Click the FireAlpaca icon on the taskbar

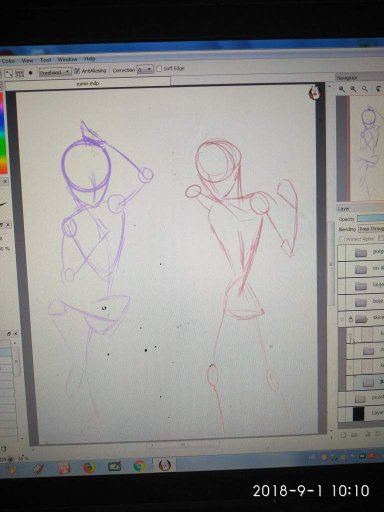[164, 465]
